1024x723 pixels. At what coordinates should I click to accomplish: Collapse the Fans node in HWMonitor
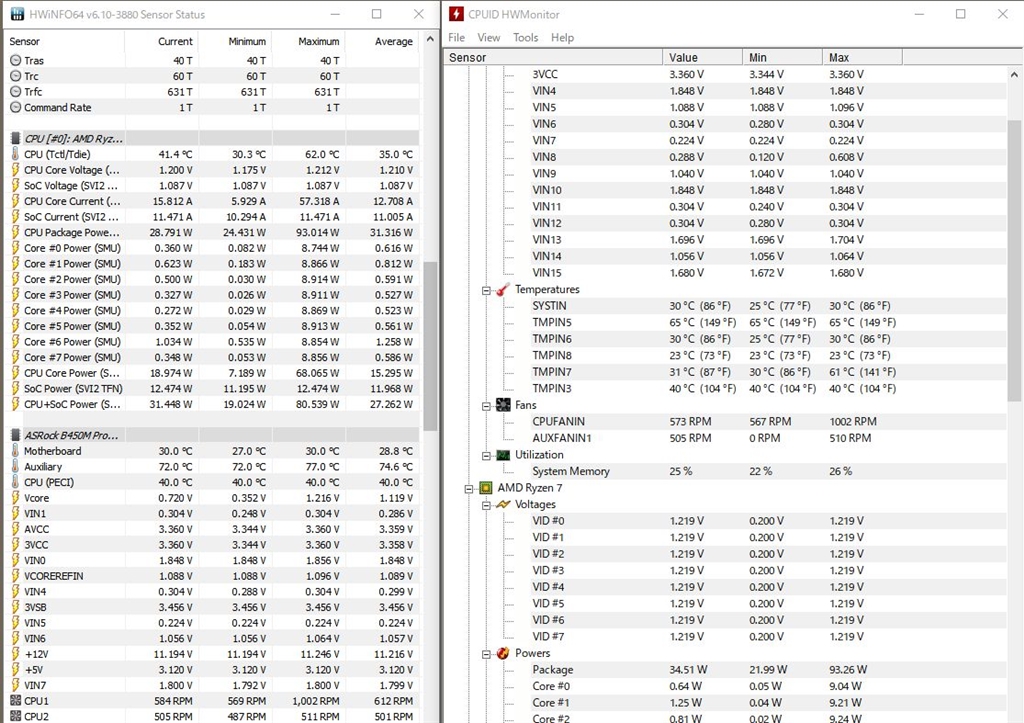click(x=486, y=406)
